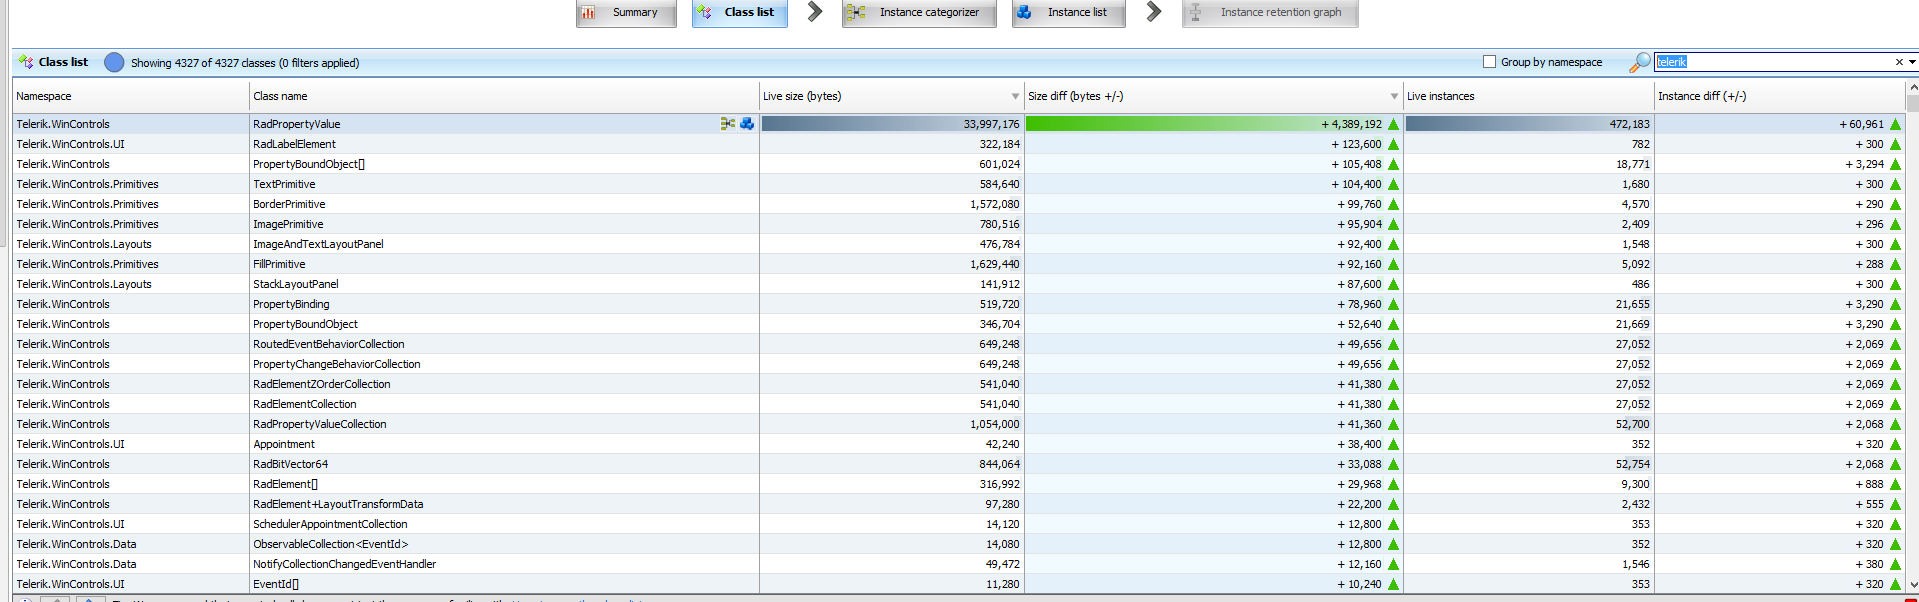Image resolution: width=1919 pixels, height=602 pixels.
Task: Select the BorderPrimitive class row
Action: tap(958, 204)
